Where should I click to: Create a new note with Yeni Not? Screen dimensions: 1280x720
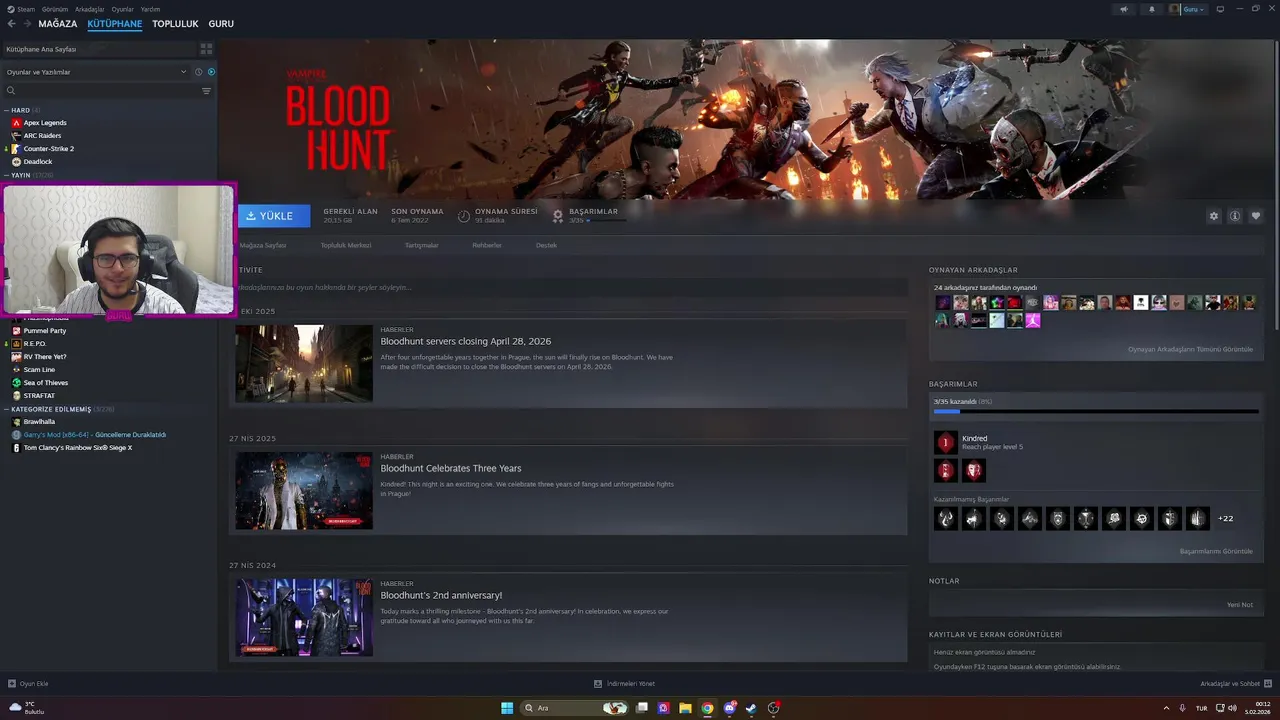[x=1240, y=605]
